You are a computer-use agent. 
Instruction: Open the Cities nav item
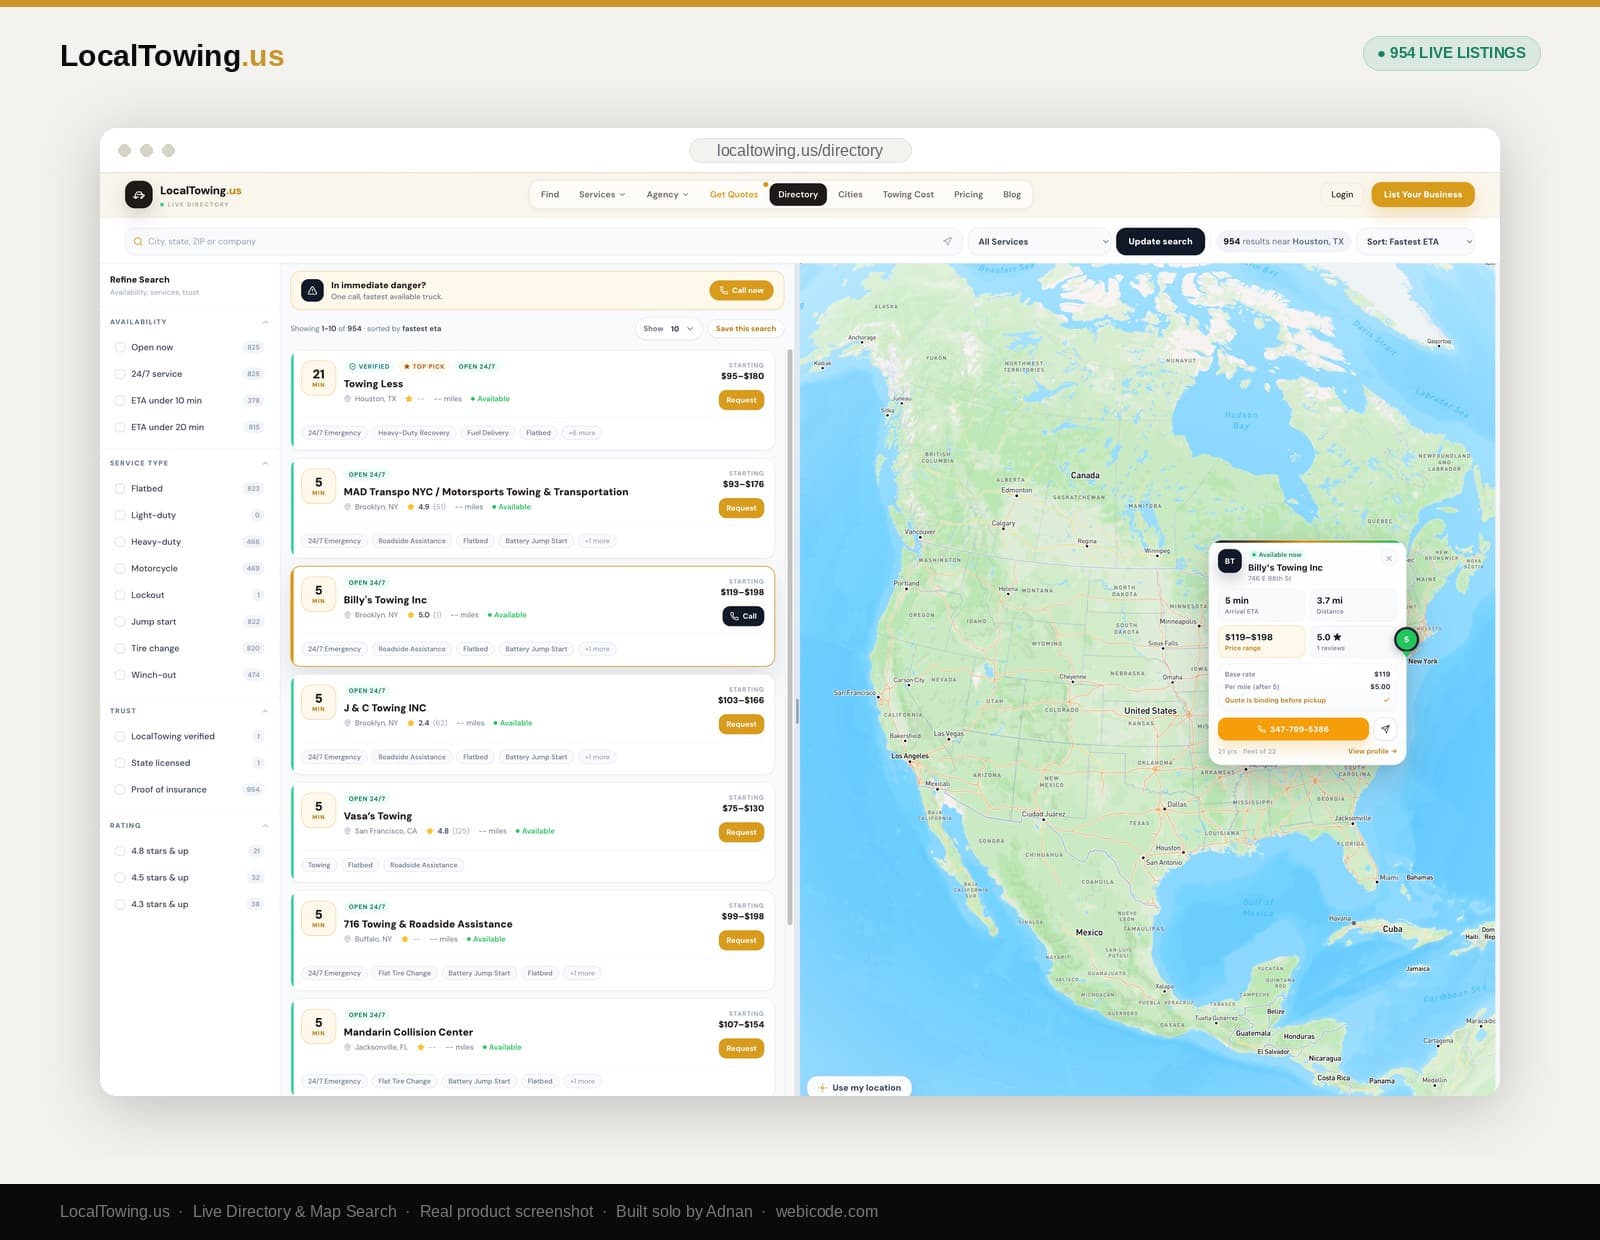point(850,194)
